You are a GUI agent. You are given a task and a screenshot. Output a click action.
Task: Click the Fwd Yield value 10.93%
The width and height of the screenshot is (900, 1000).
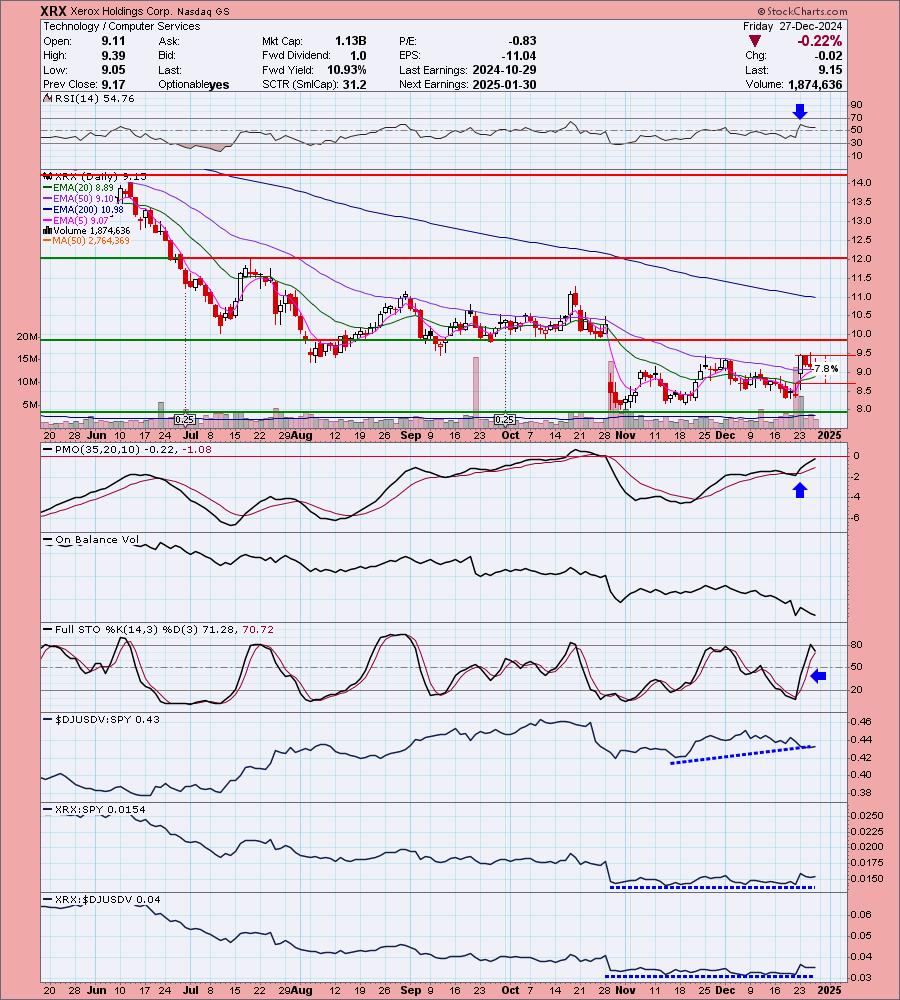[x=348, y=70]
